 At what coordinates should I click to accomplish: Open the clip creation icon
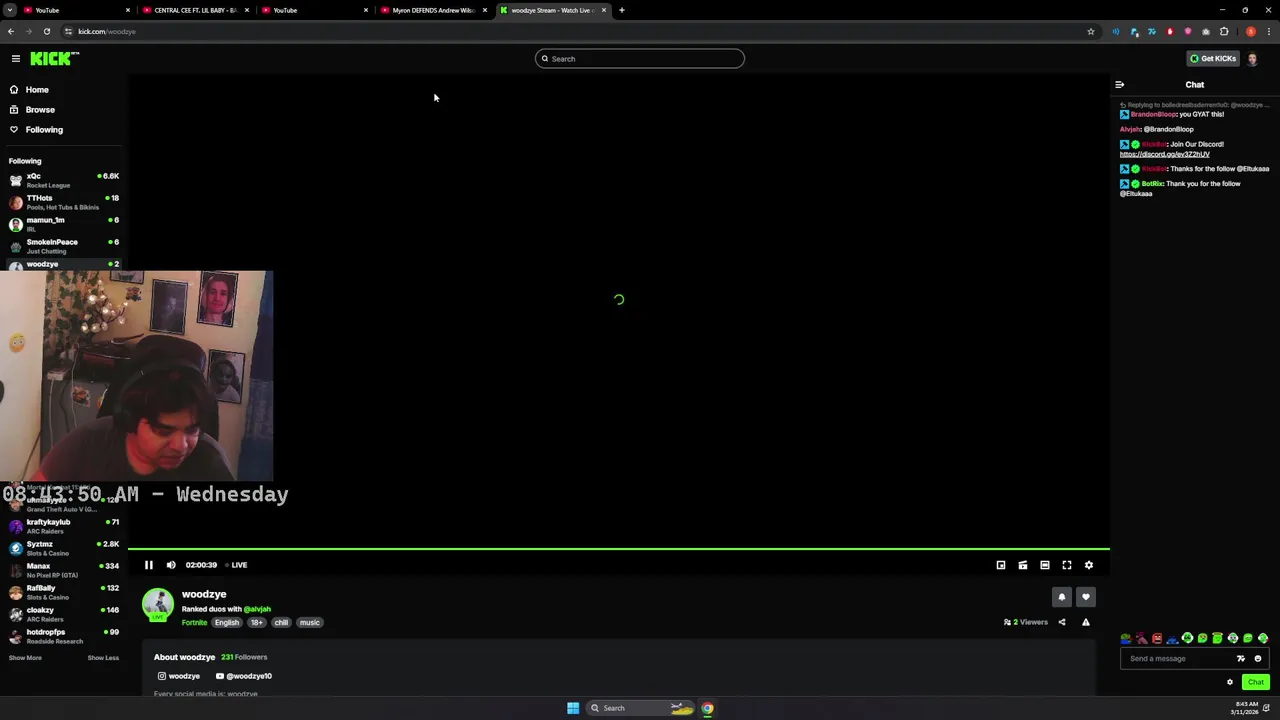pyautogui.click(x=1023, y=565)
